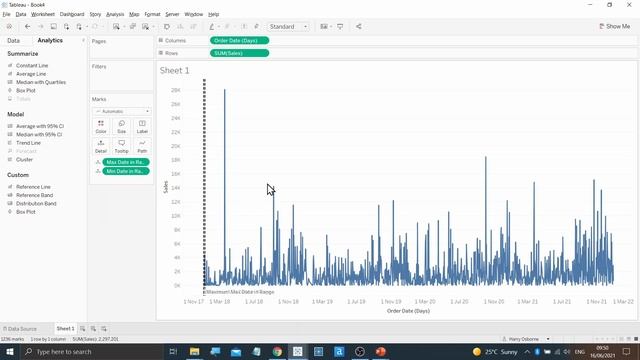Switch to the Analytics pane tab
Viewport: 640px width, 360px height.
click(x=50, y=40)
